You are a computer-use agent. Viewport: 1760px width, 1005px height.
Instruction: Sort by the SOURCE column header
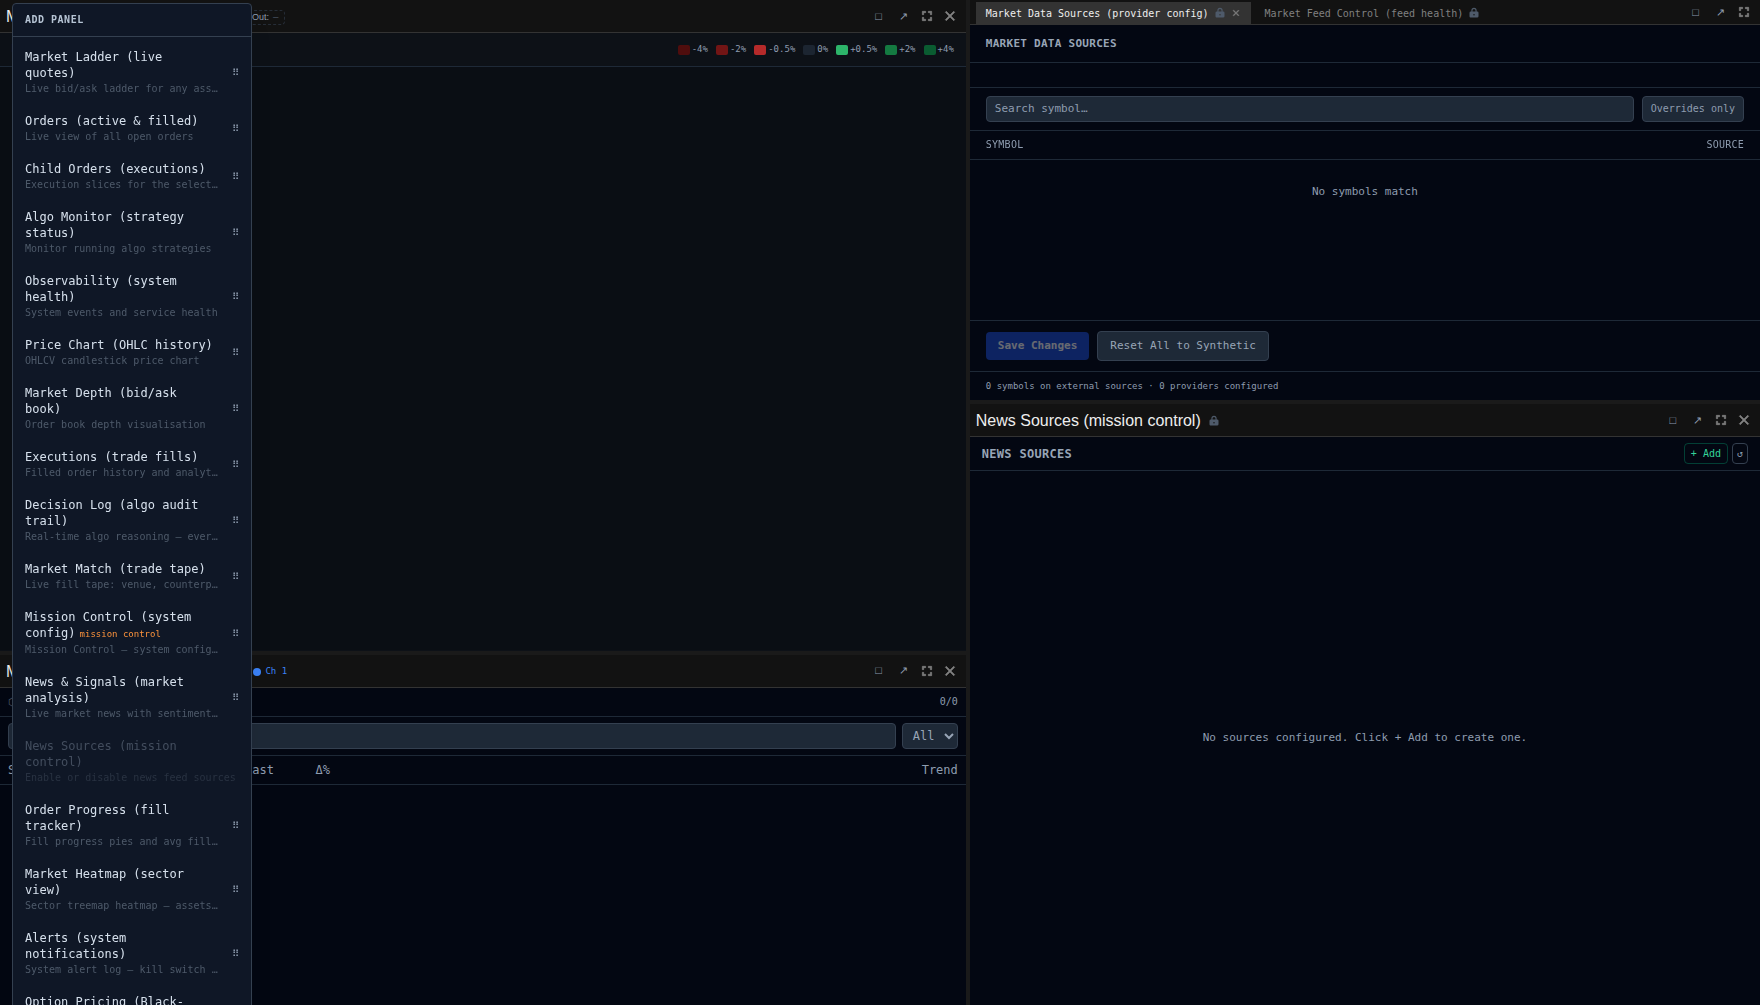[x=1724, y=145]
